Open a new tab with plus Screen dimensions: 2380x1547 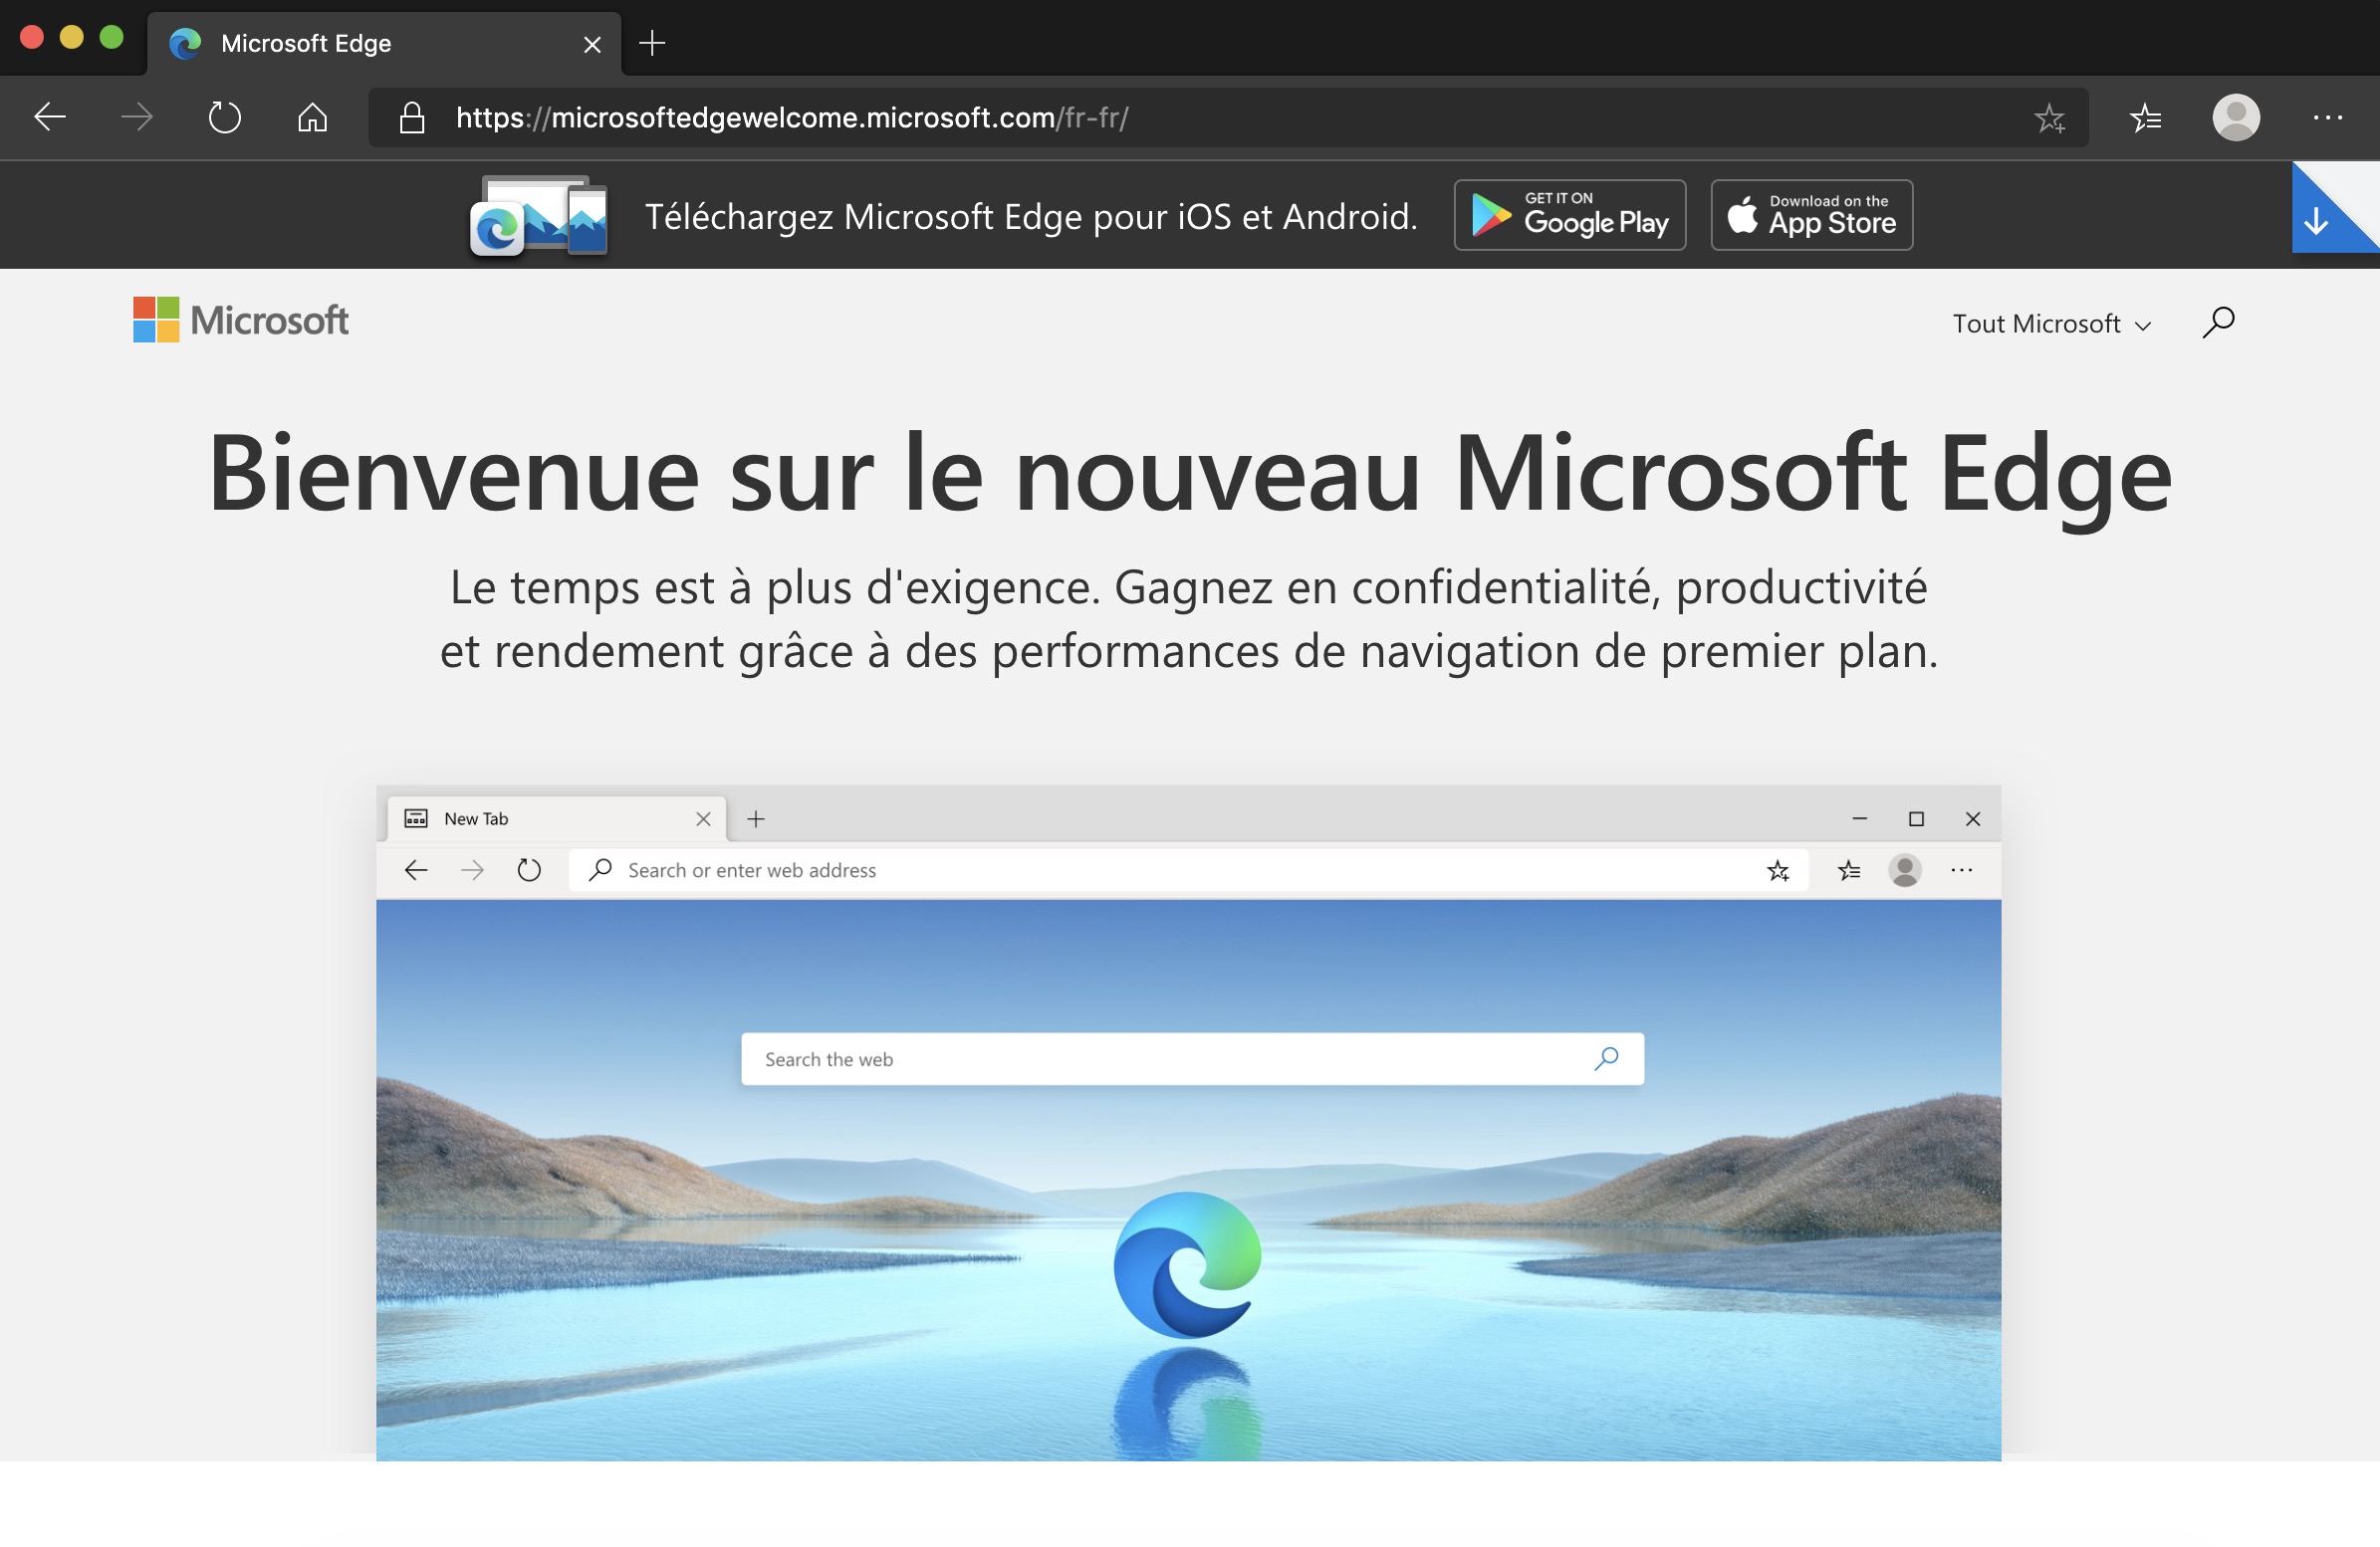652,43
